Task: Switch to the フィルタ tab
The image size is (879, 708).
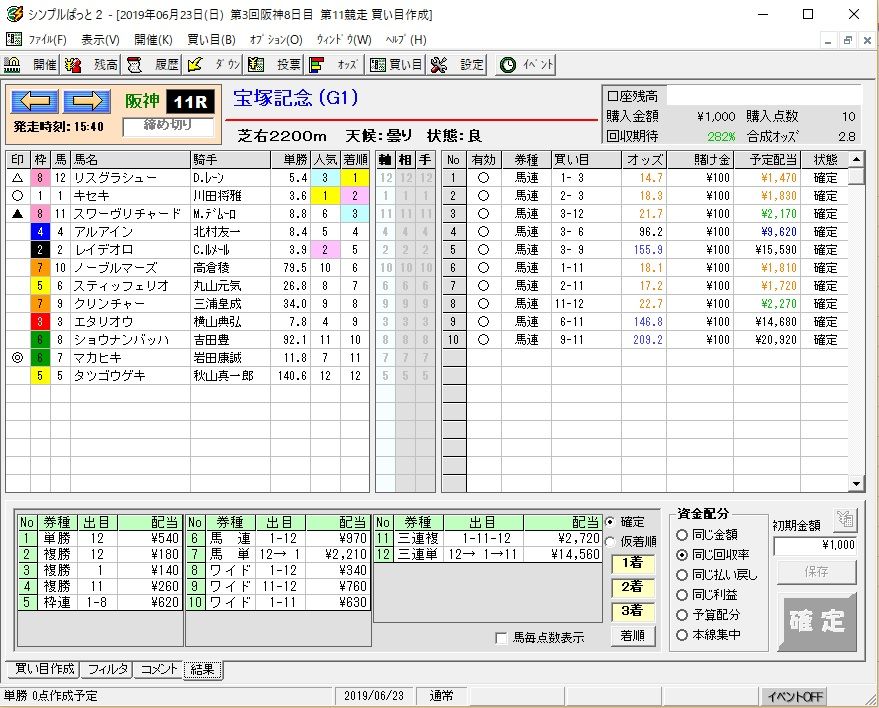Action: tap(107, 669)
